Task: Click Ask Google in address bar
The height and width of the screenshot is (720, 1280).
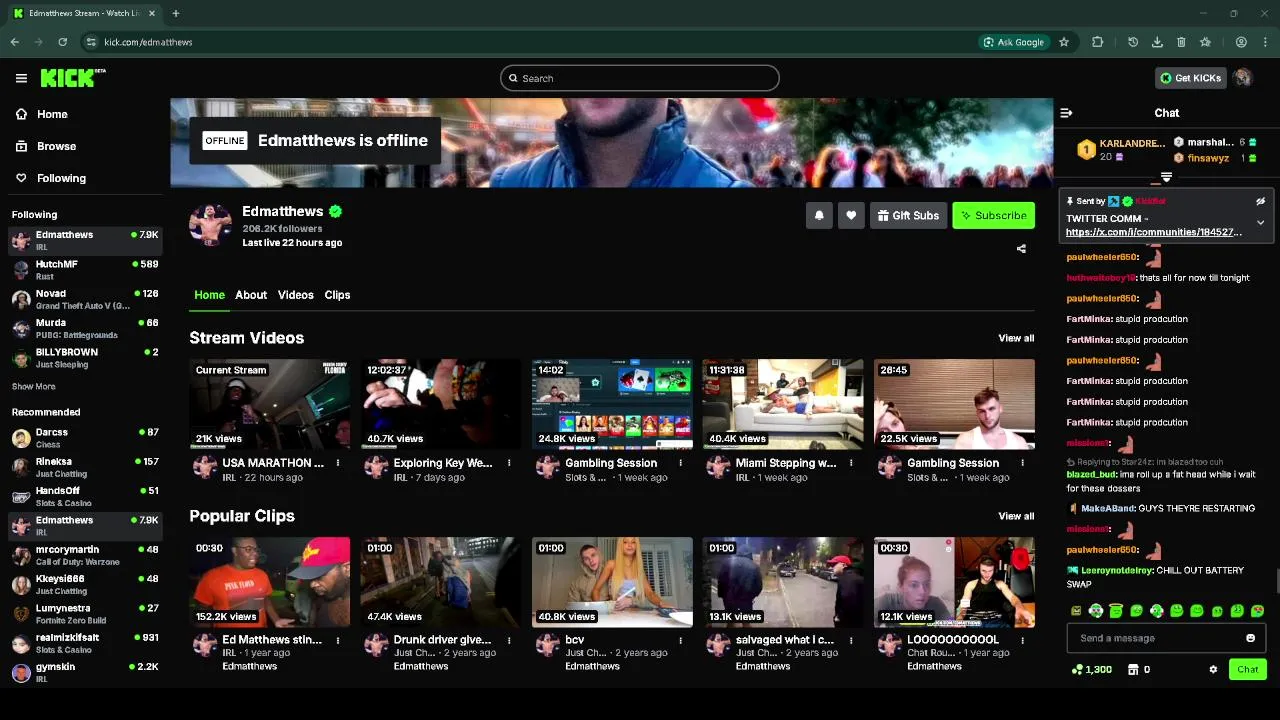Action: [1014, 42]
